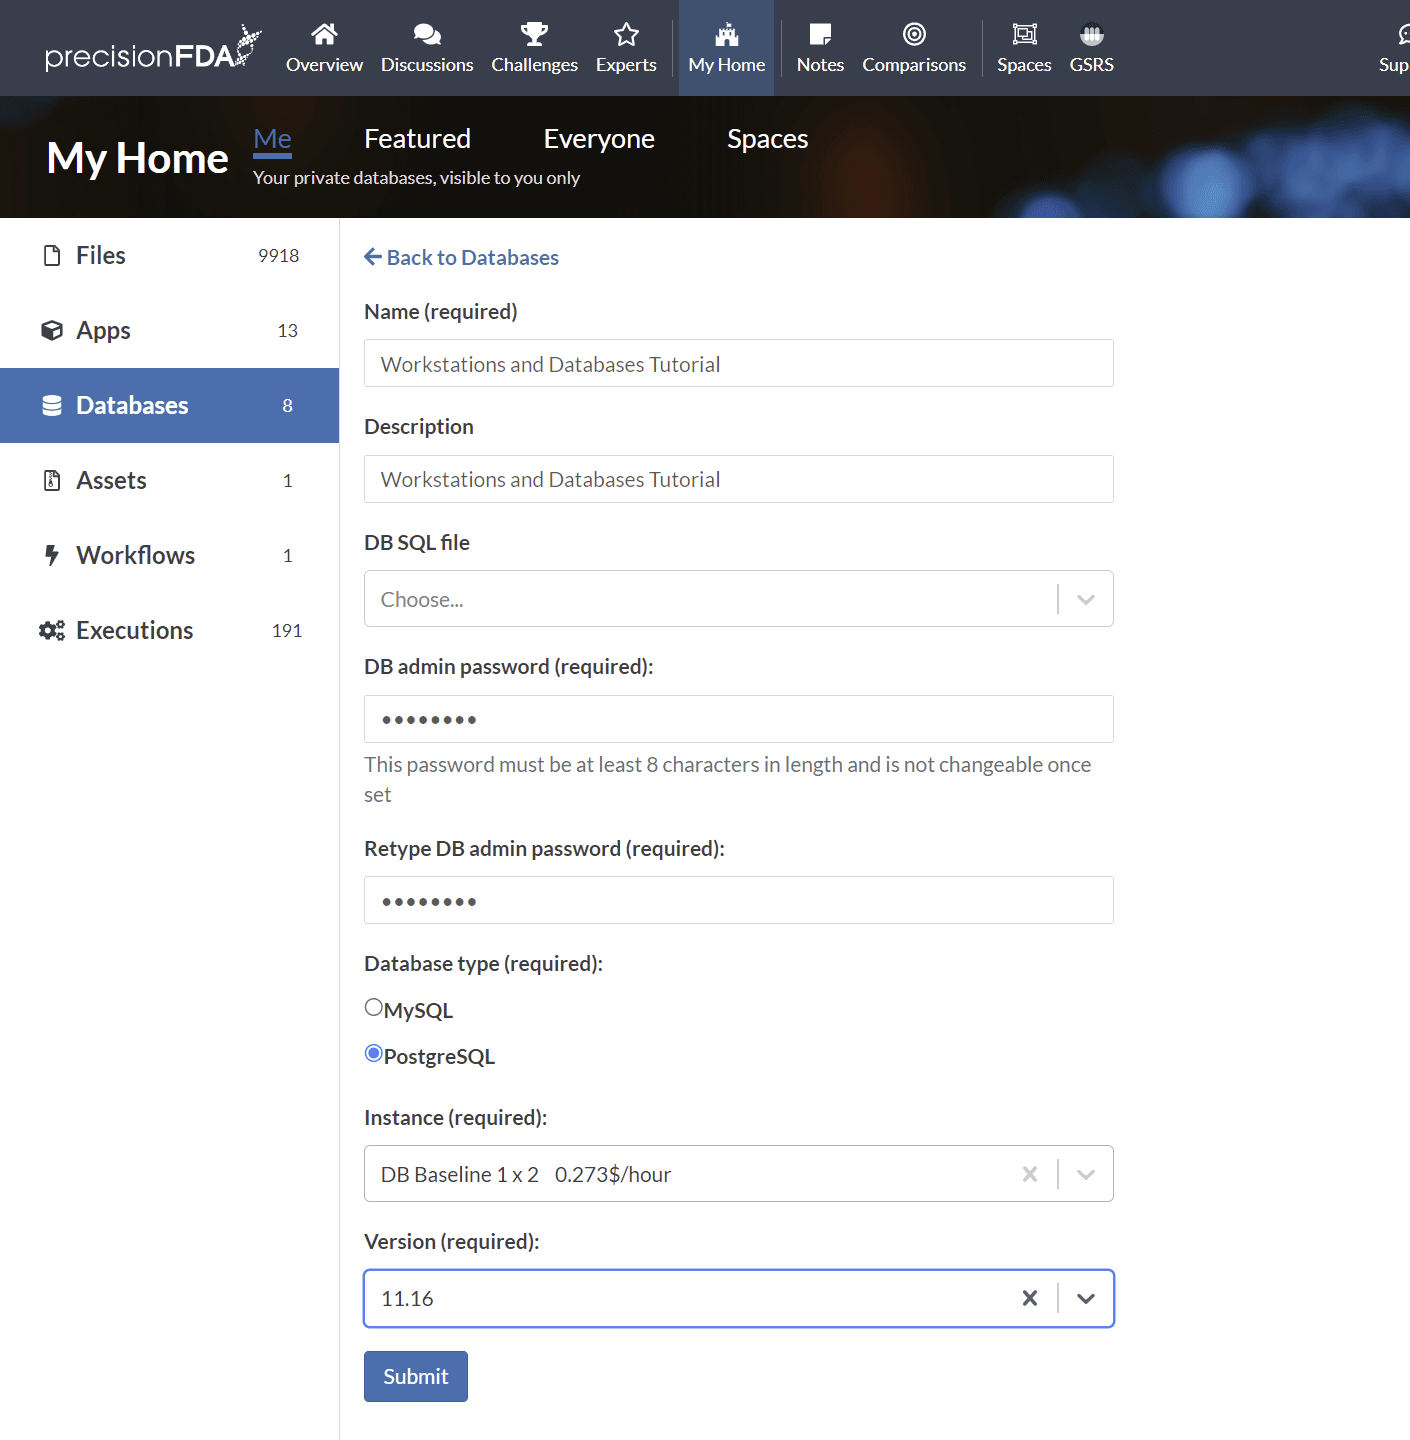Click the Overview home icon
Image resolution: width=1410 pixels, height=1440 pixels.
[324, 35]
